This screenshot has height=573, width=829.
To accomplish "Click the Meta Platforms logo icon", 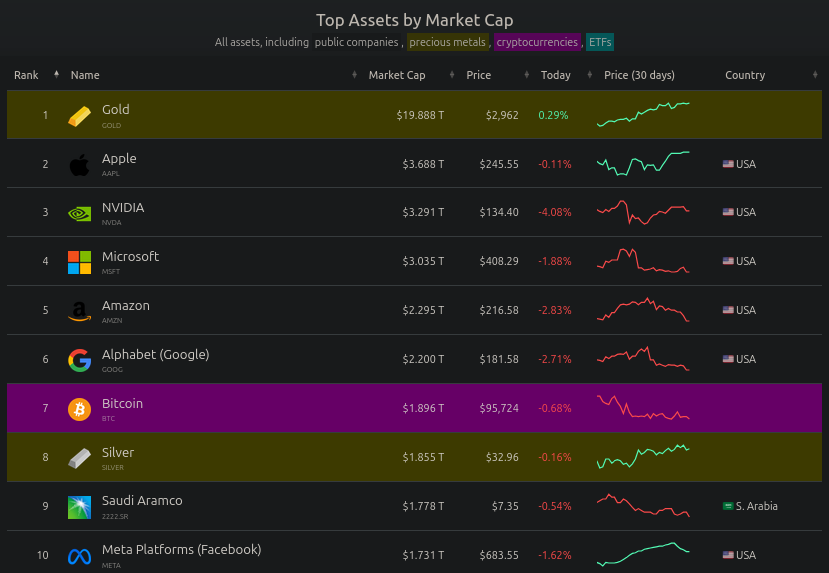I will pyautogui.click(x=79, y=556).
